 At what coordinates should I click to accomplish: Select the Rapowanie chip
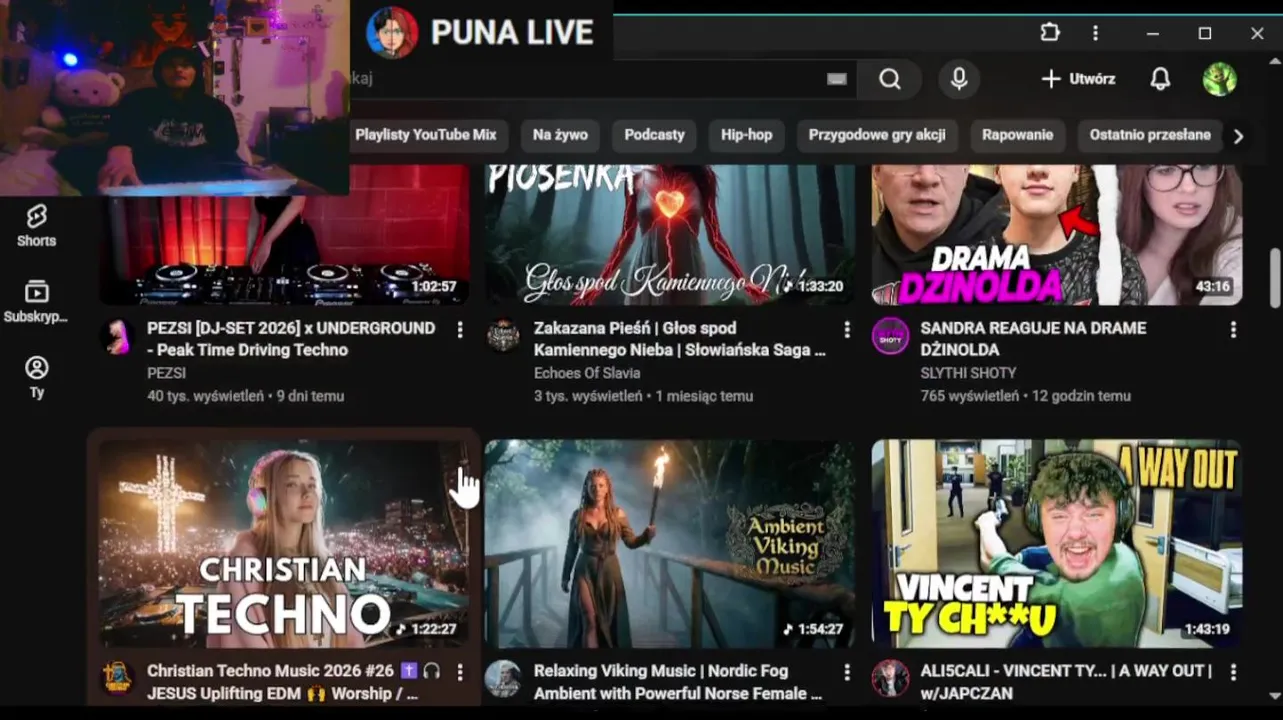pos(1017,135)
